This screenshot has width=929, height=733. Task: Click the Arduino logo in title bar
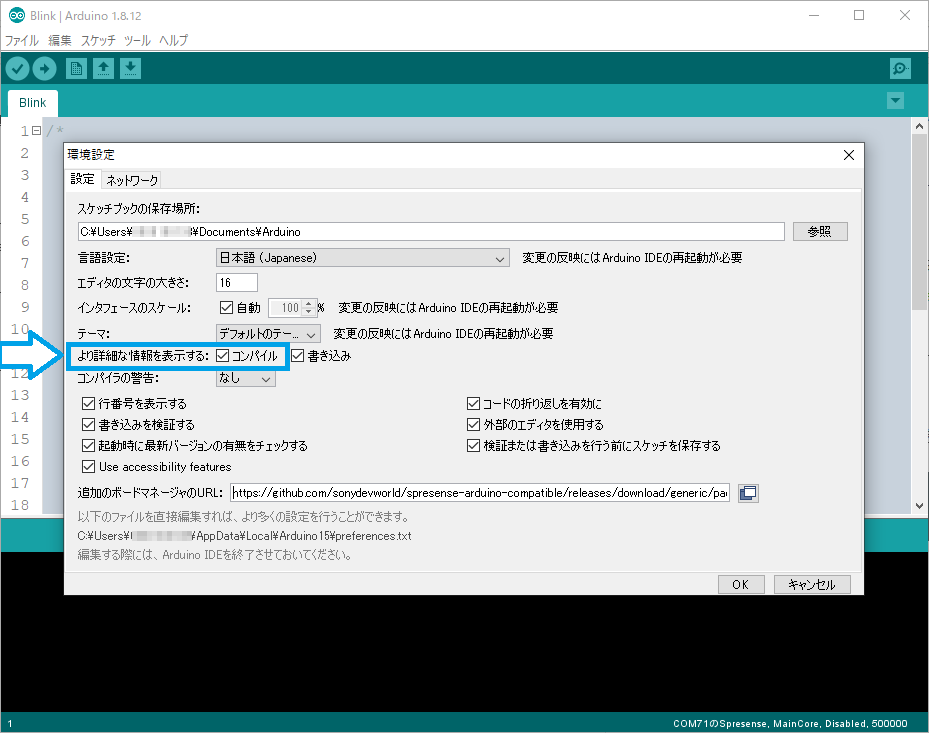[17, 15]
